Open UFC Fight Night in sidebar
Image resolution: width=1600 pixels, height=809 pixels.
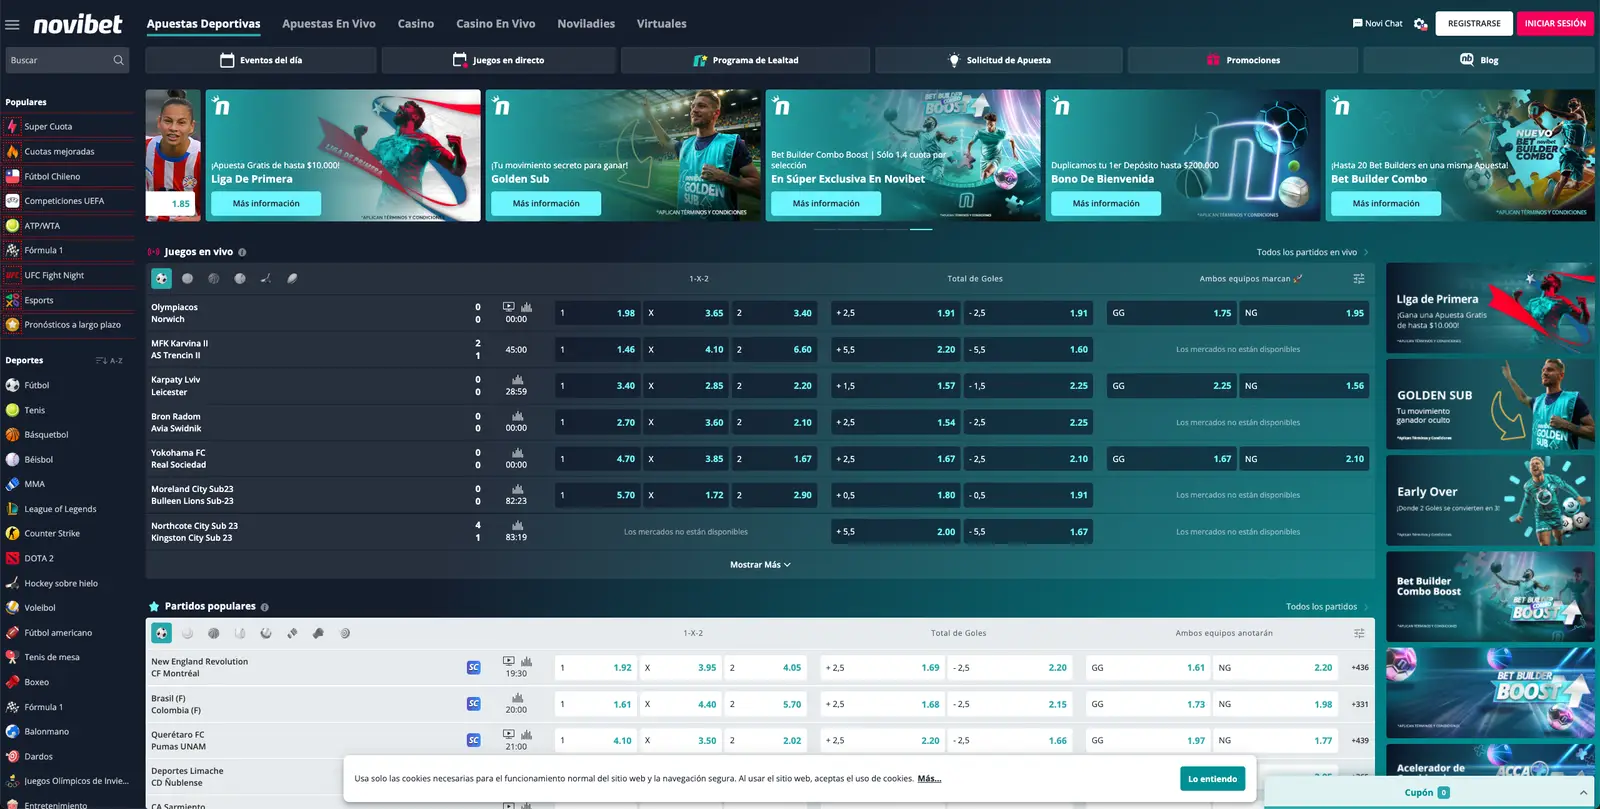[69, 275]
